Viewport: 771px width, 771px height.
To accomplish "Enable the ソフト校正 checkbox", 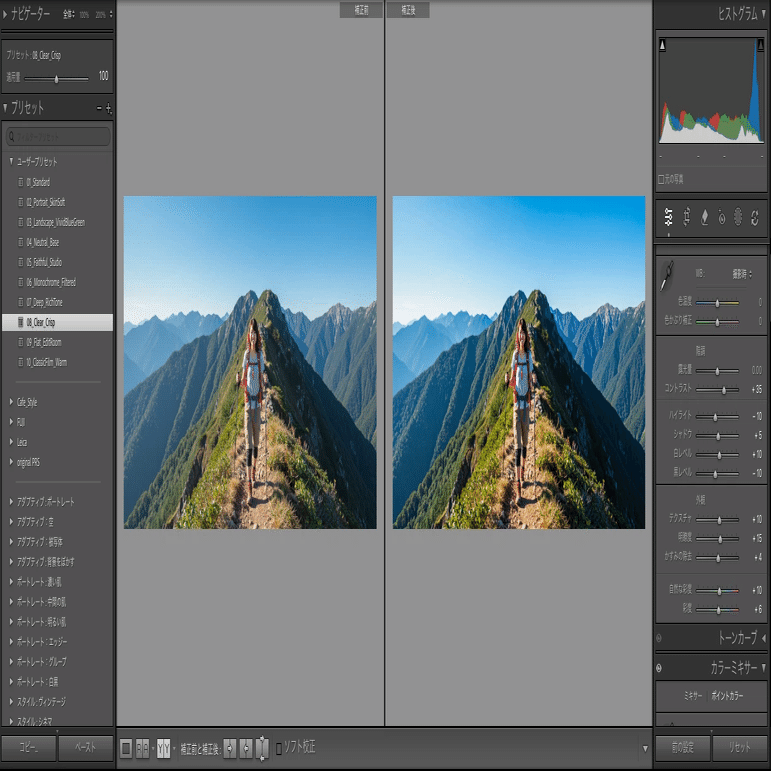I will tap(279, 749).
